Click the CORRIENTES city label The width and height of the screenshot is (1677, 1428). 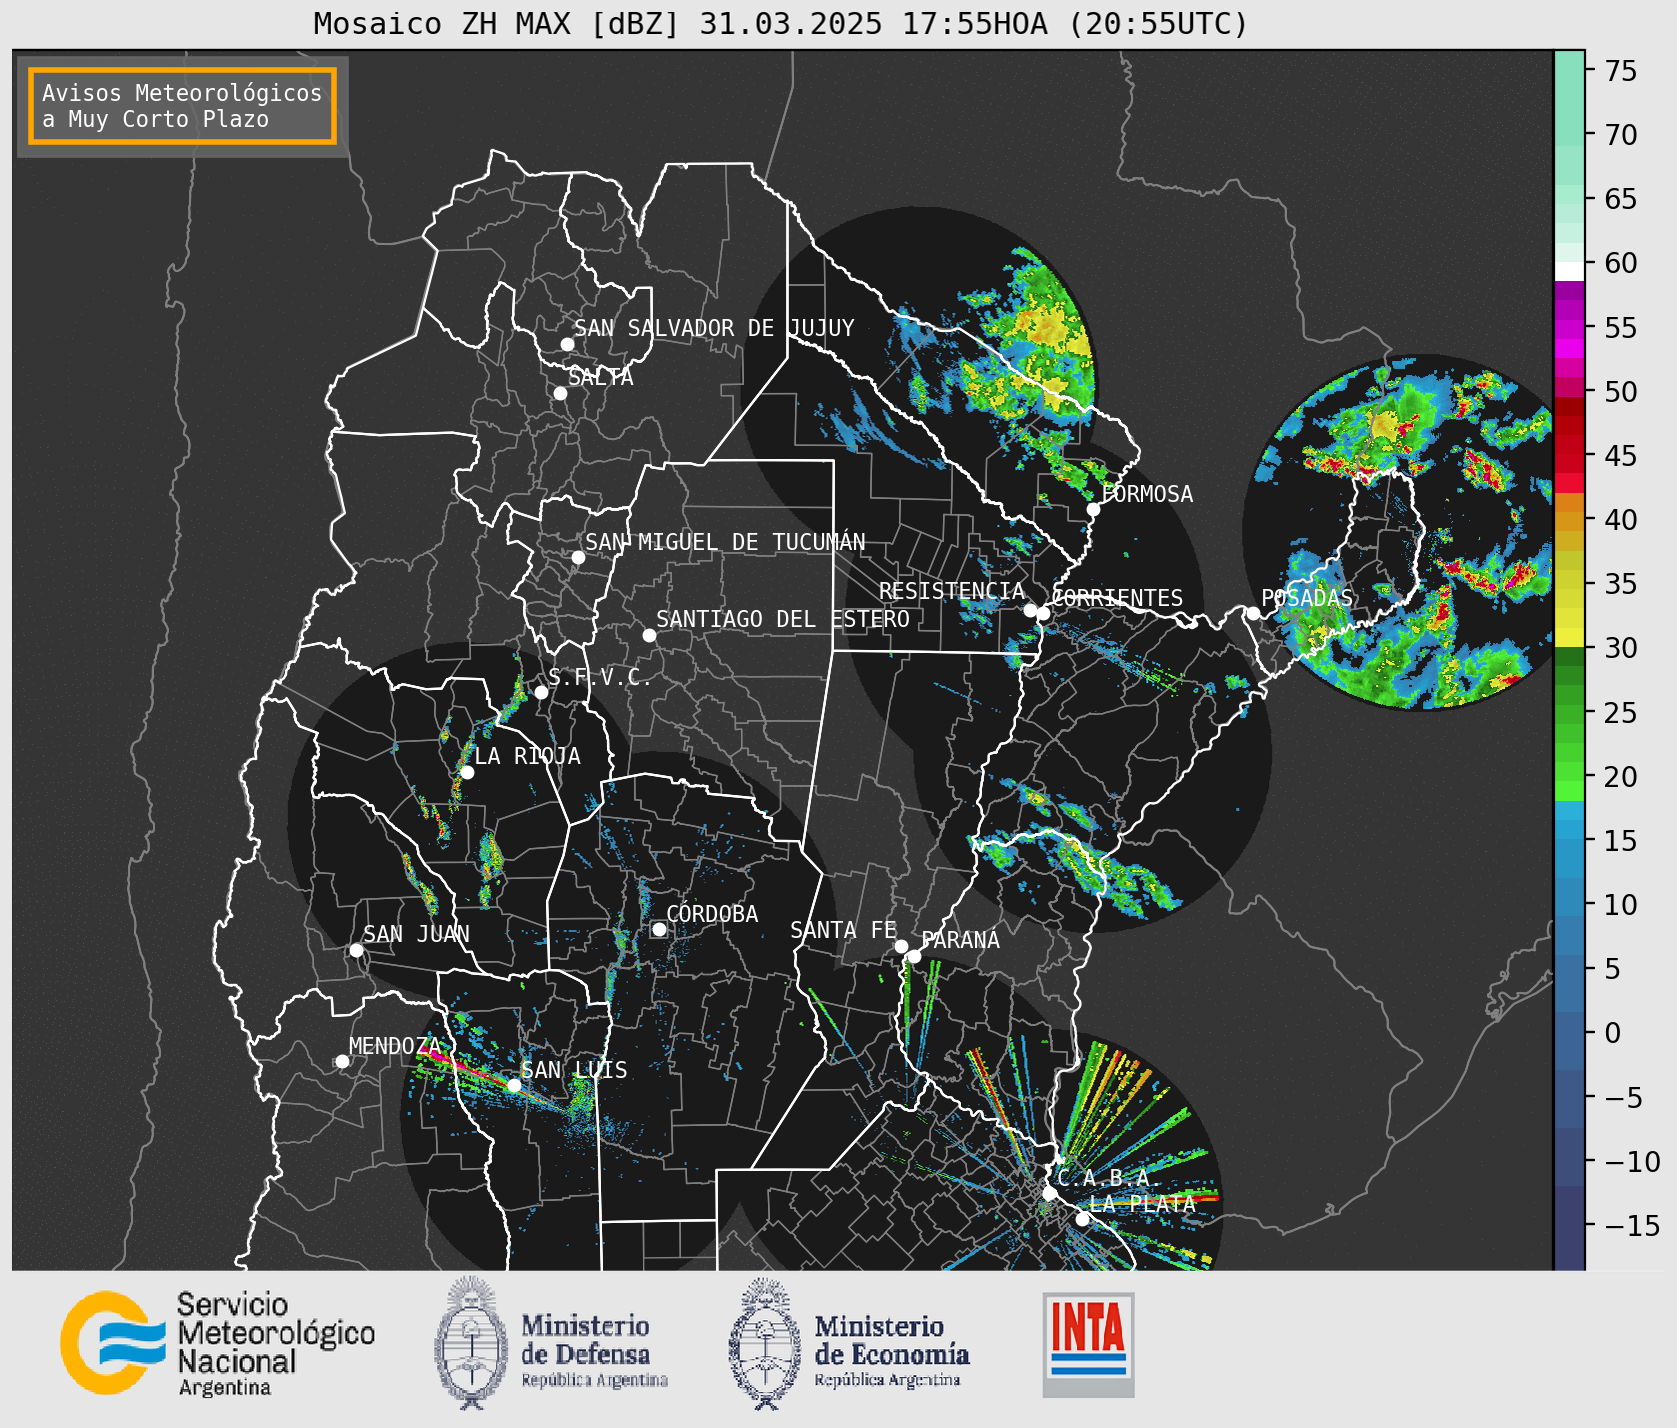tap(1118, 598)
